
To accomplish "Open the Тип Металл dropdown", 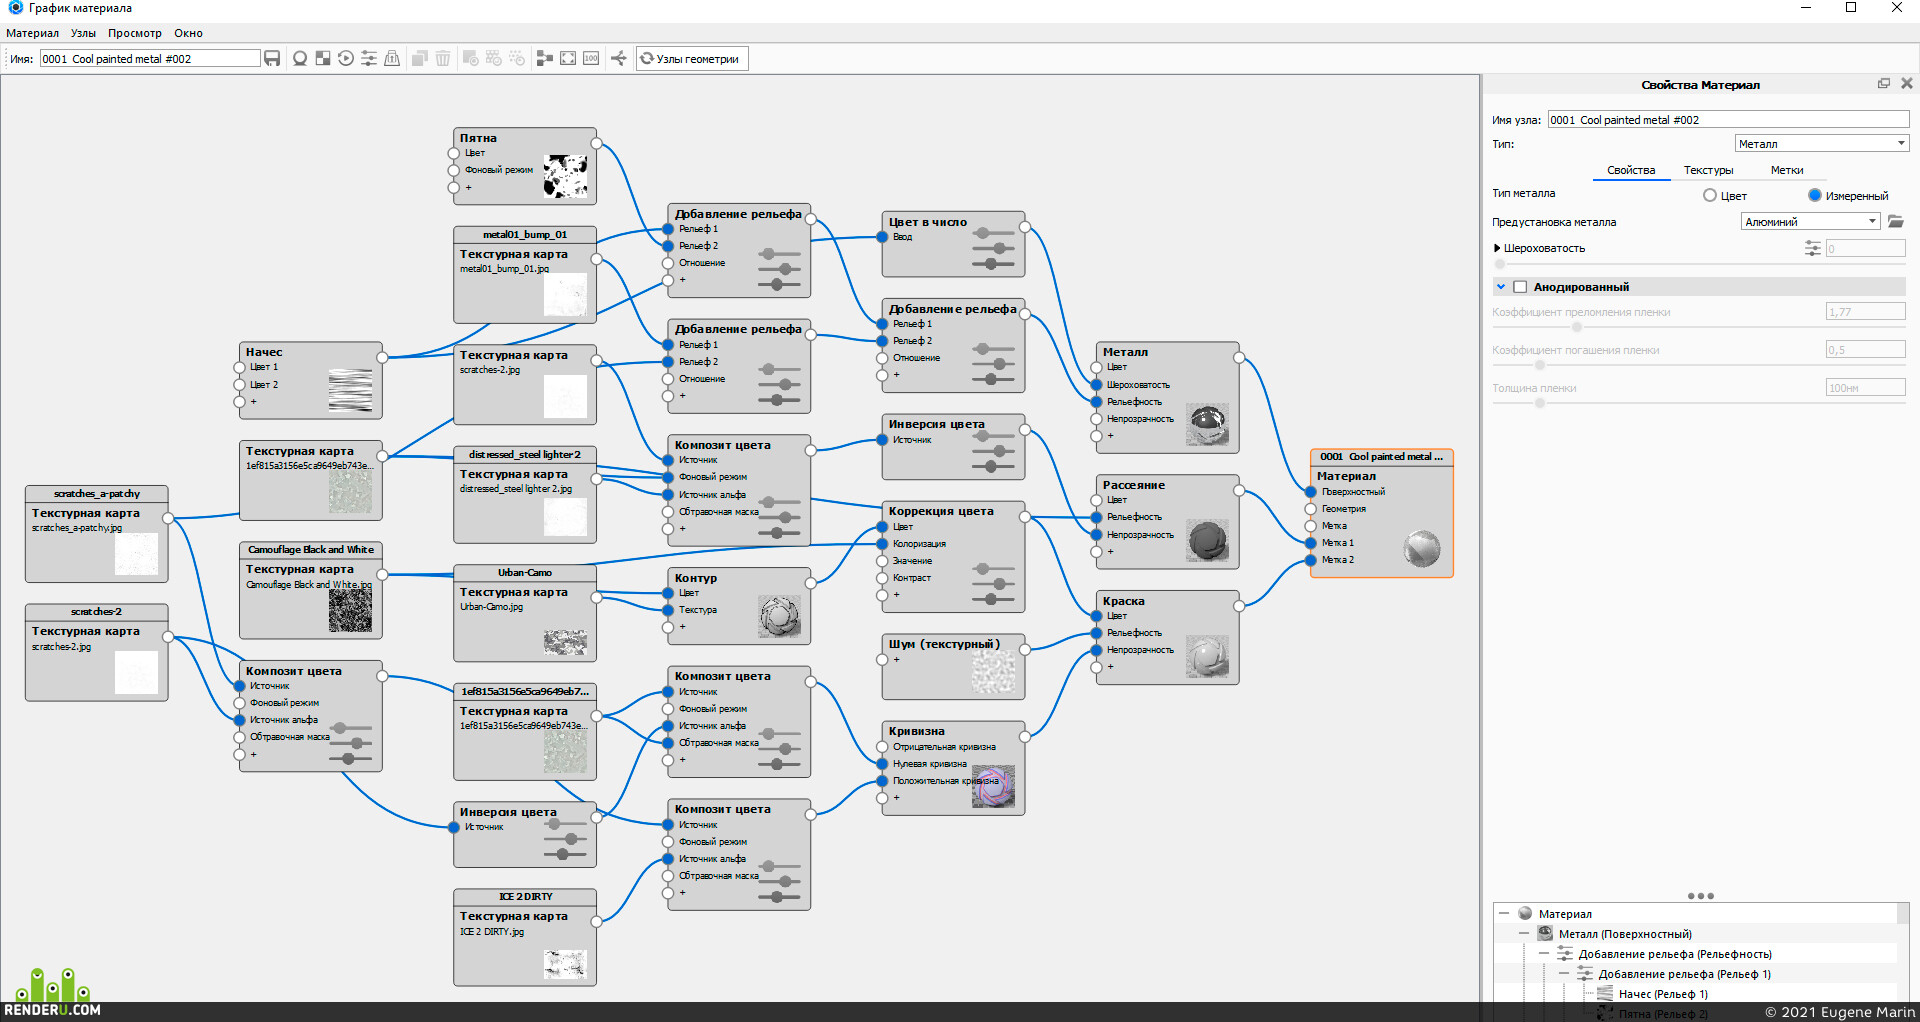I will click(x=1822, y=144).
